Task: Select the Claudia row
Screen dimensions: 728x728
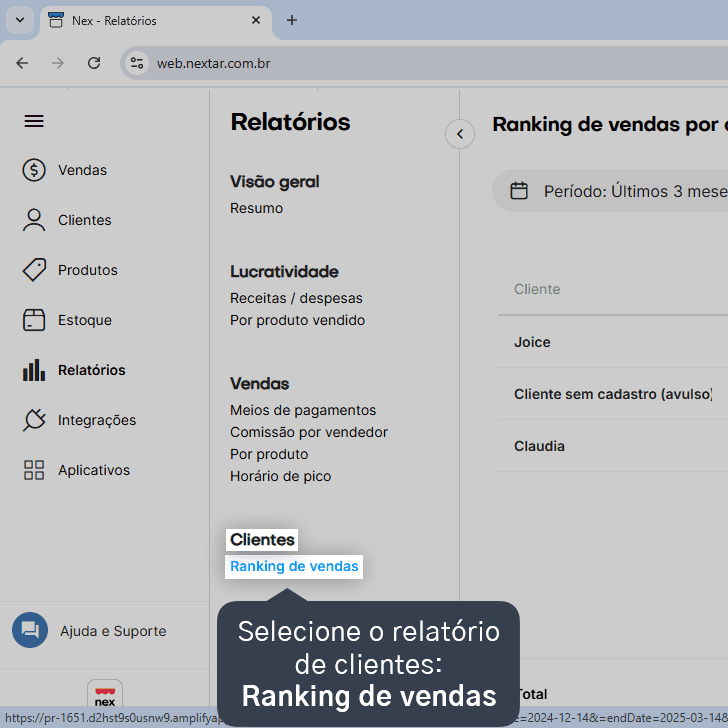Action: 613,446
